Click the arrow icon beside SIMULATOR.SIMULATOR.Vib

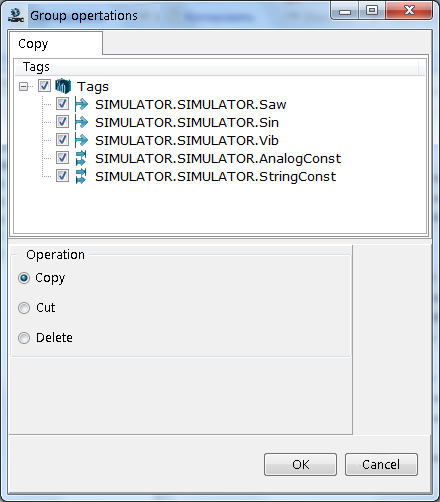[81, 140]
